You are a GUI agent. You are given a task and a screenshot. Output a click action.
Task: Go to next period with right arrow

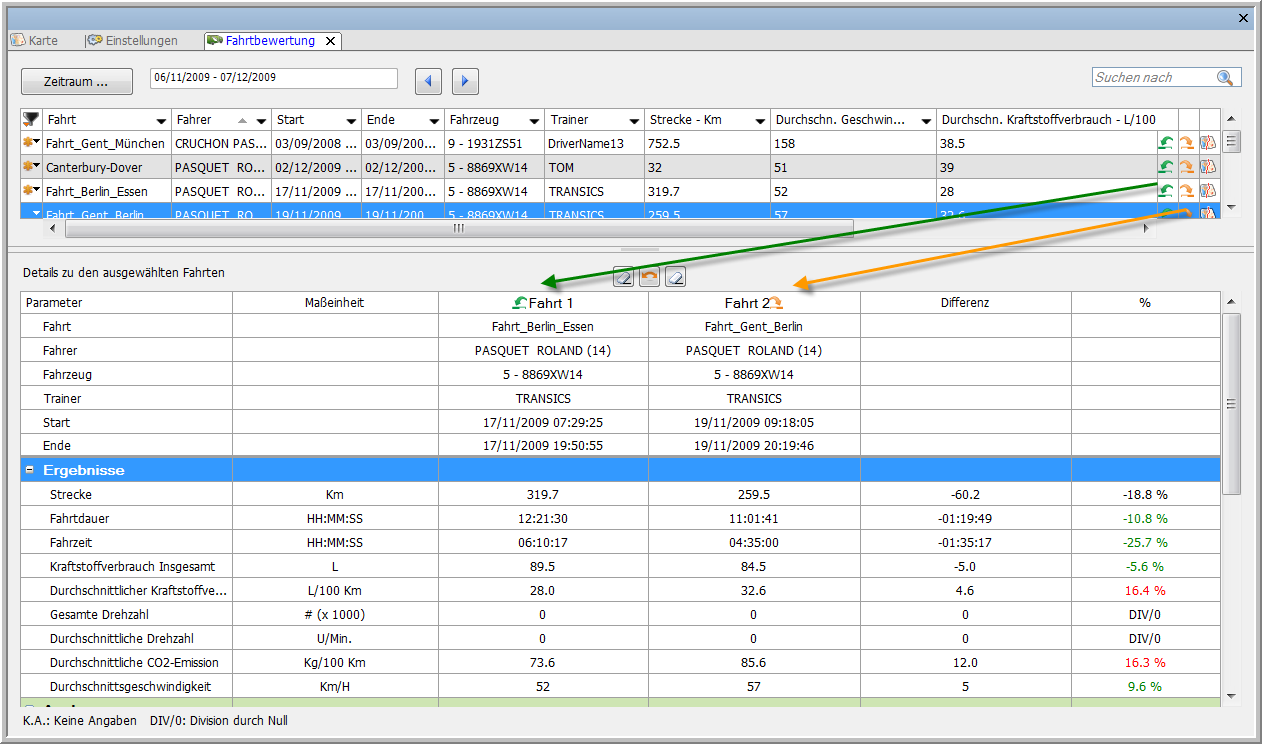(x=465, y=81)
